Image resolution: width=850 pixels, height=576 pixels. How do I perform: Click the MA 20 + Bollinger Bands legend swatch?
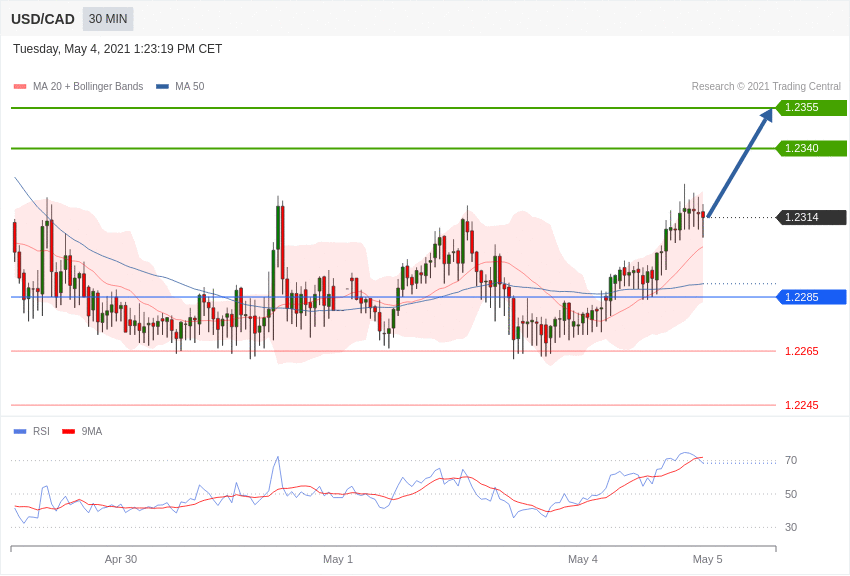(x=20, y=87)
